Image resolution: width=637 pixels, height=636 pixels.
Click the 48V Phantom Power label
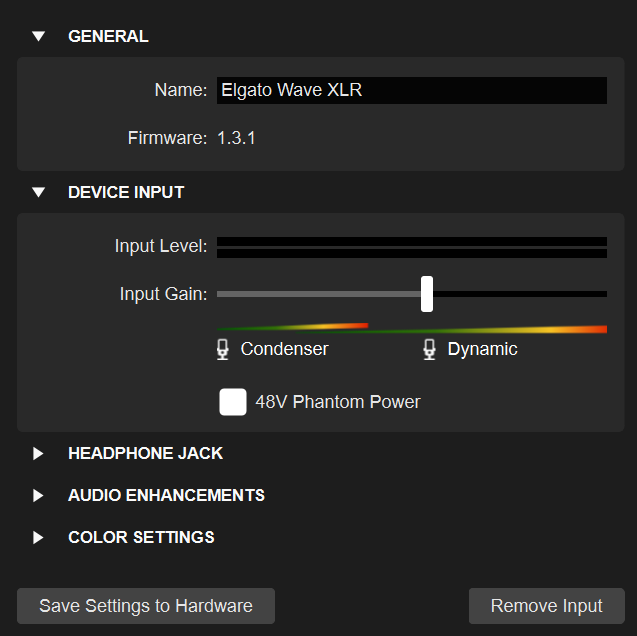point(338,402)
